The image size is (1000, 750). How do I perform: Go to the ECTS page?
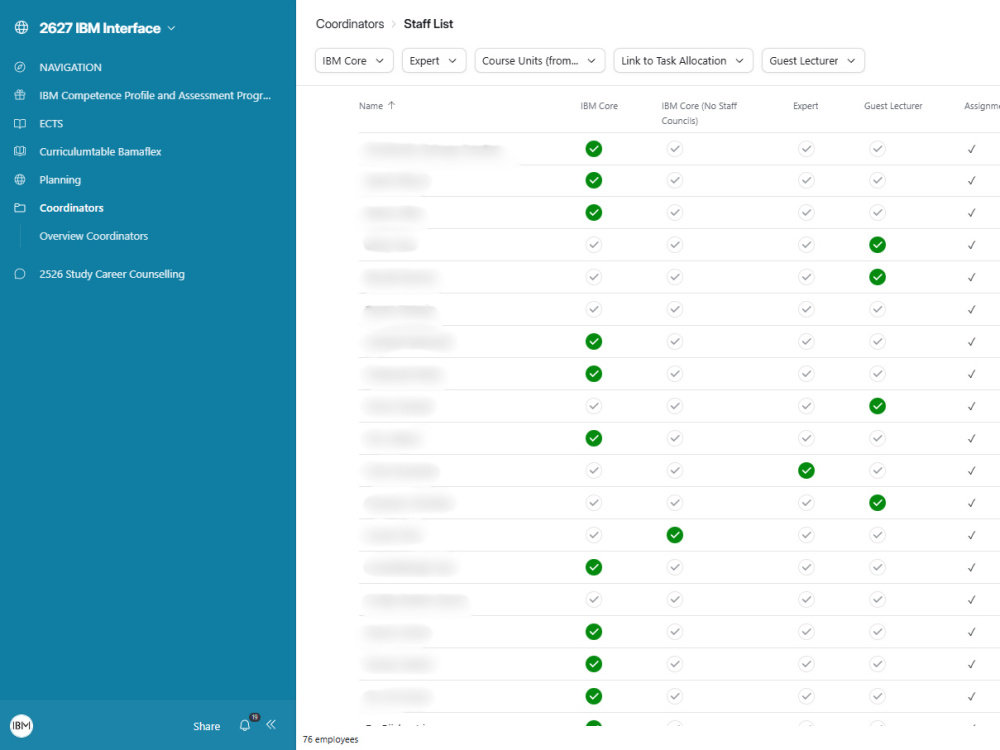pos(51,123)
